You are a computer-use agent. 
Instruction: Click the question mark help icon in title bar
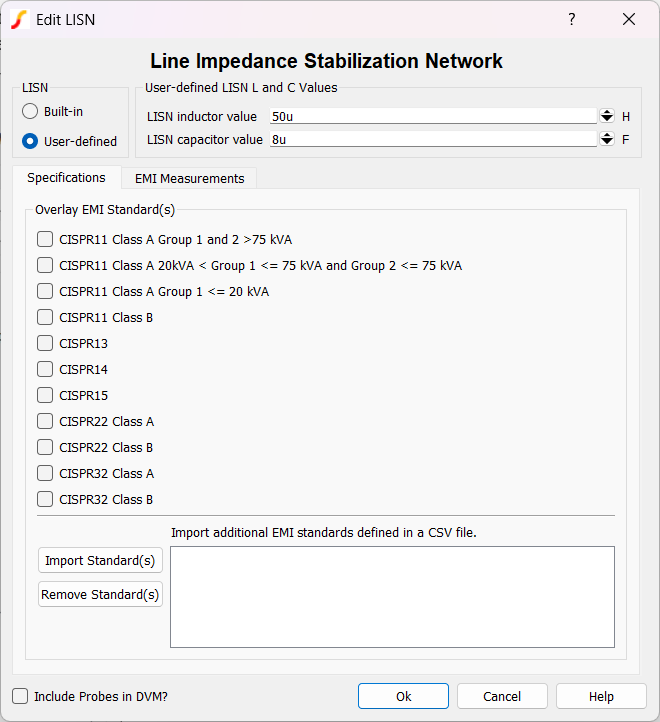572,19
